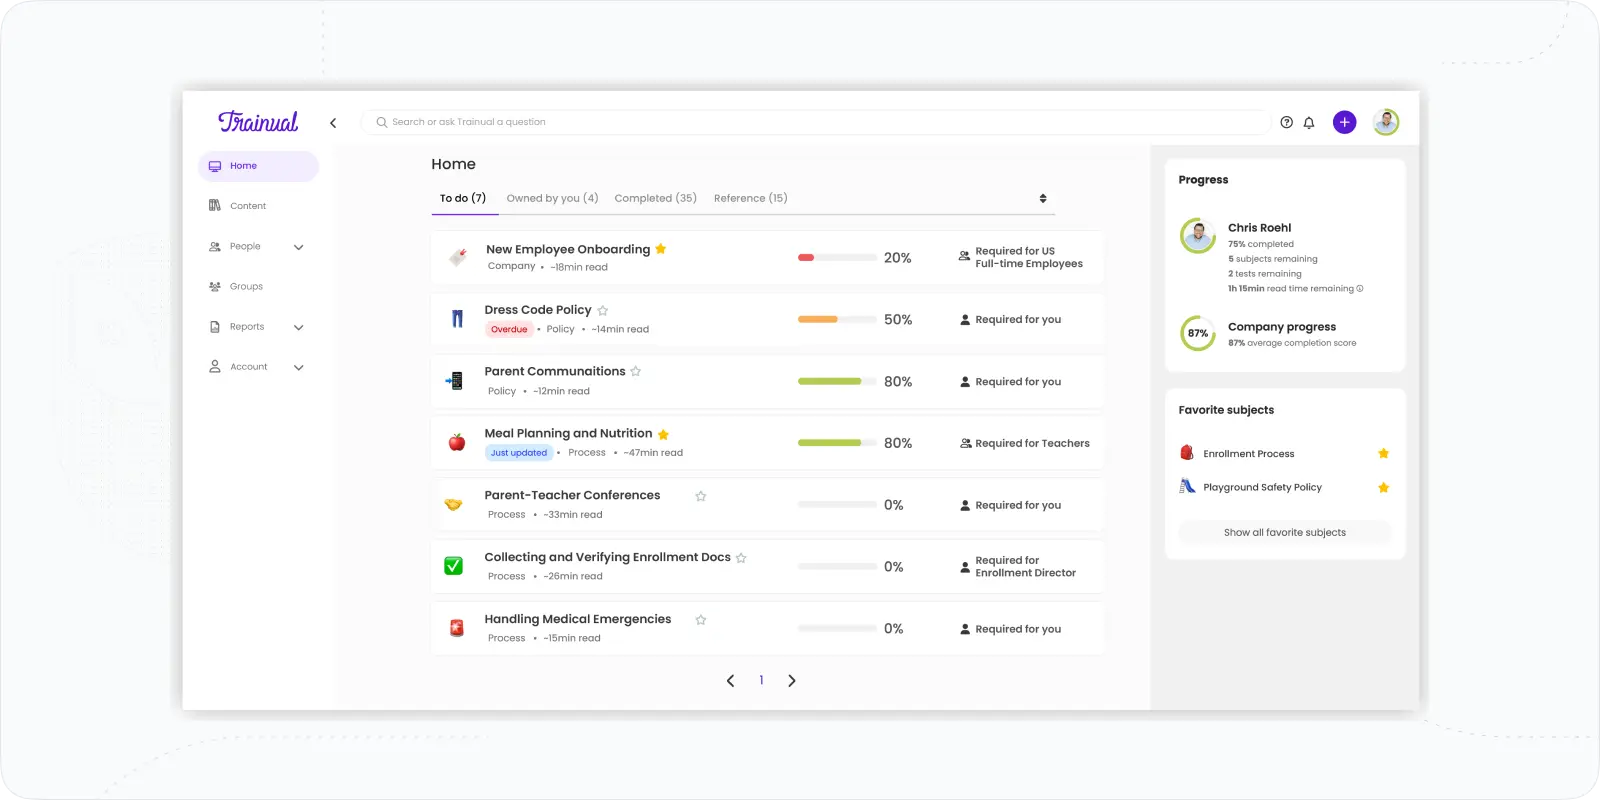Click the Home monitor icon in the sidebar
Image resolution: width=1600 pixels, height=800 pixels.
[215, 166]
